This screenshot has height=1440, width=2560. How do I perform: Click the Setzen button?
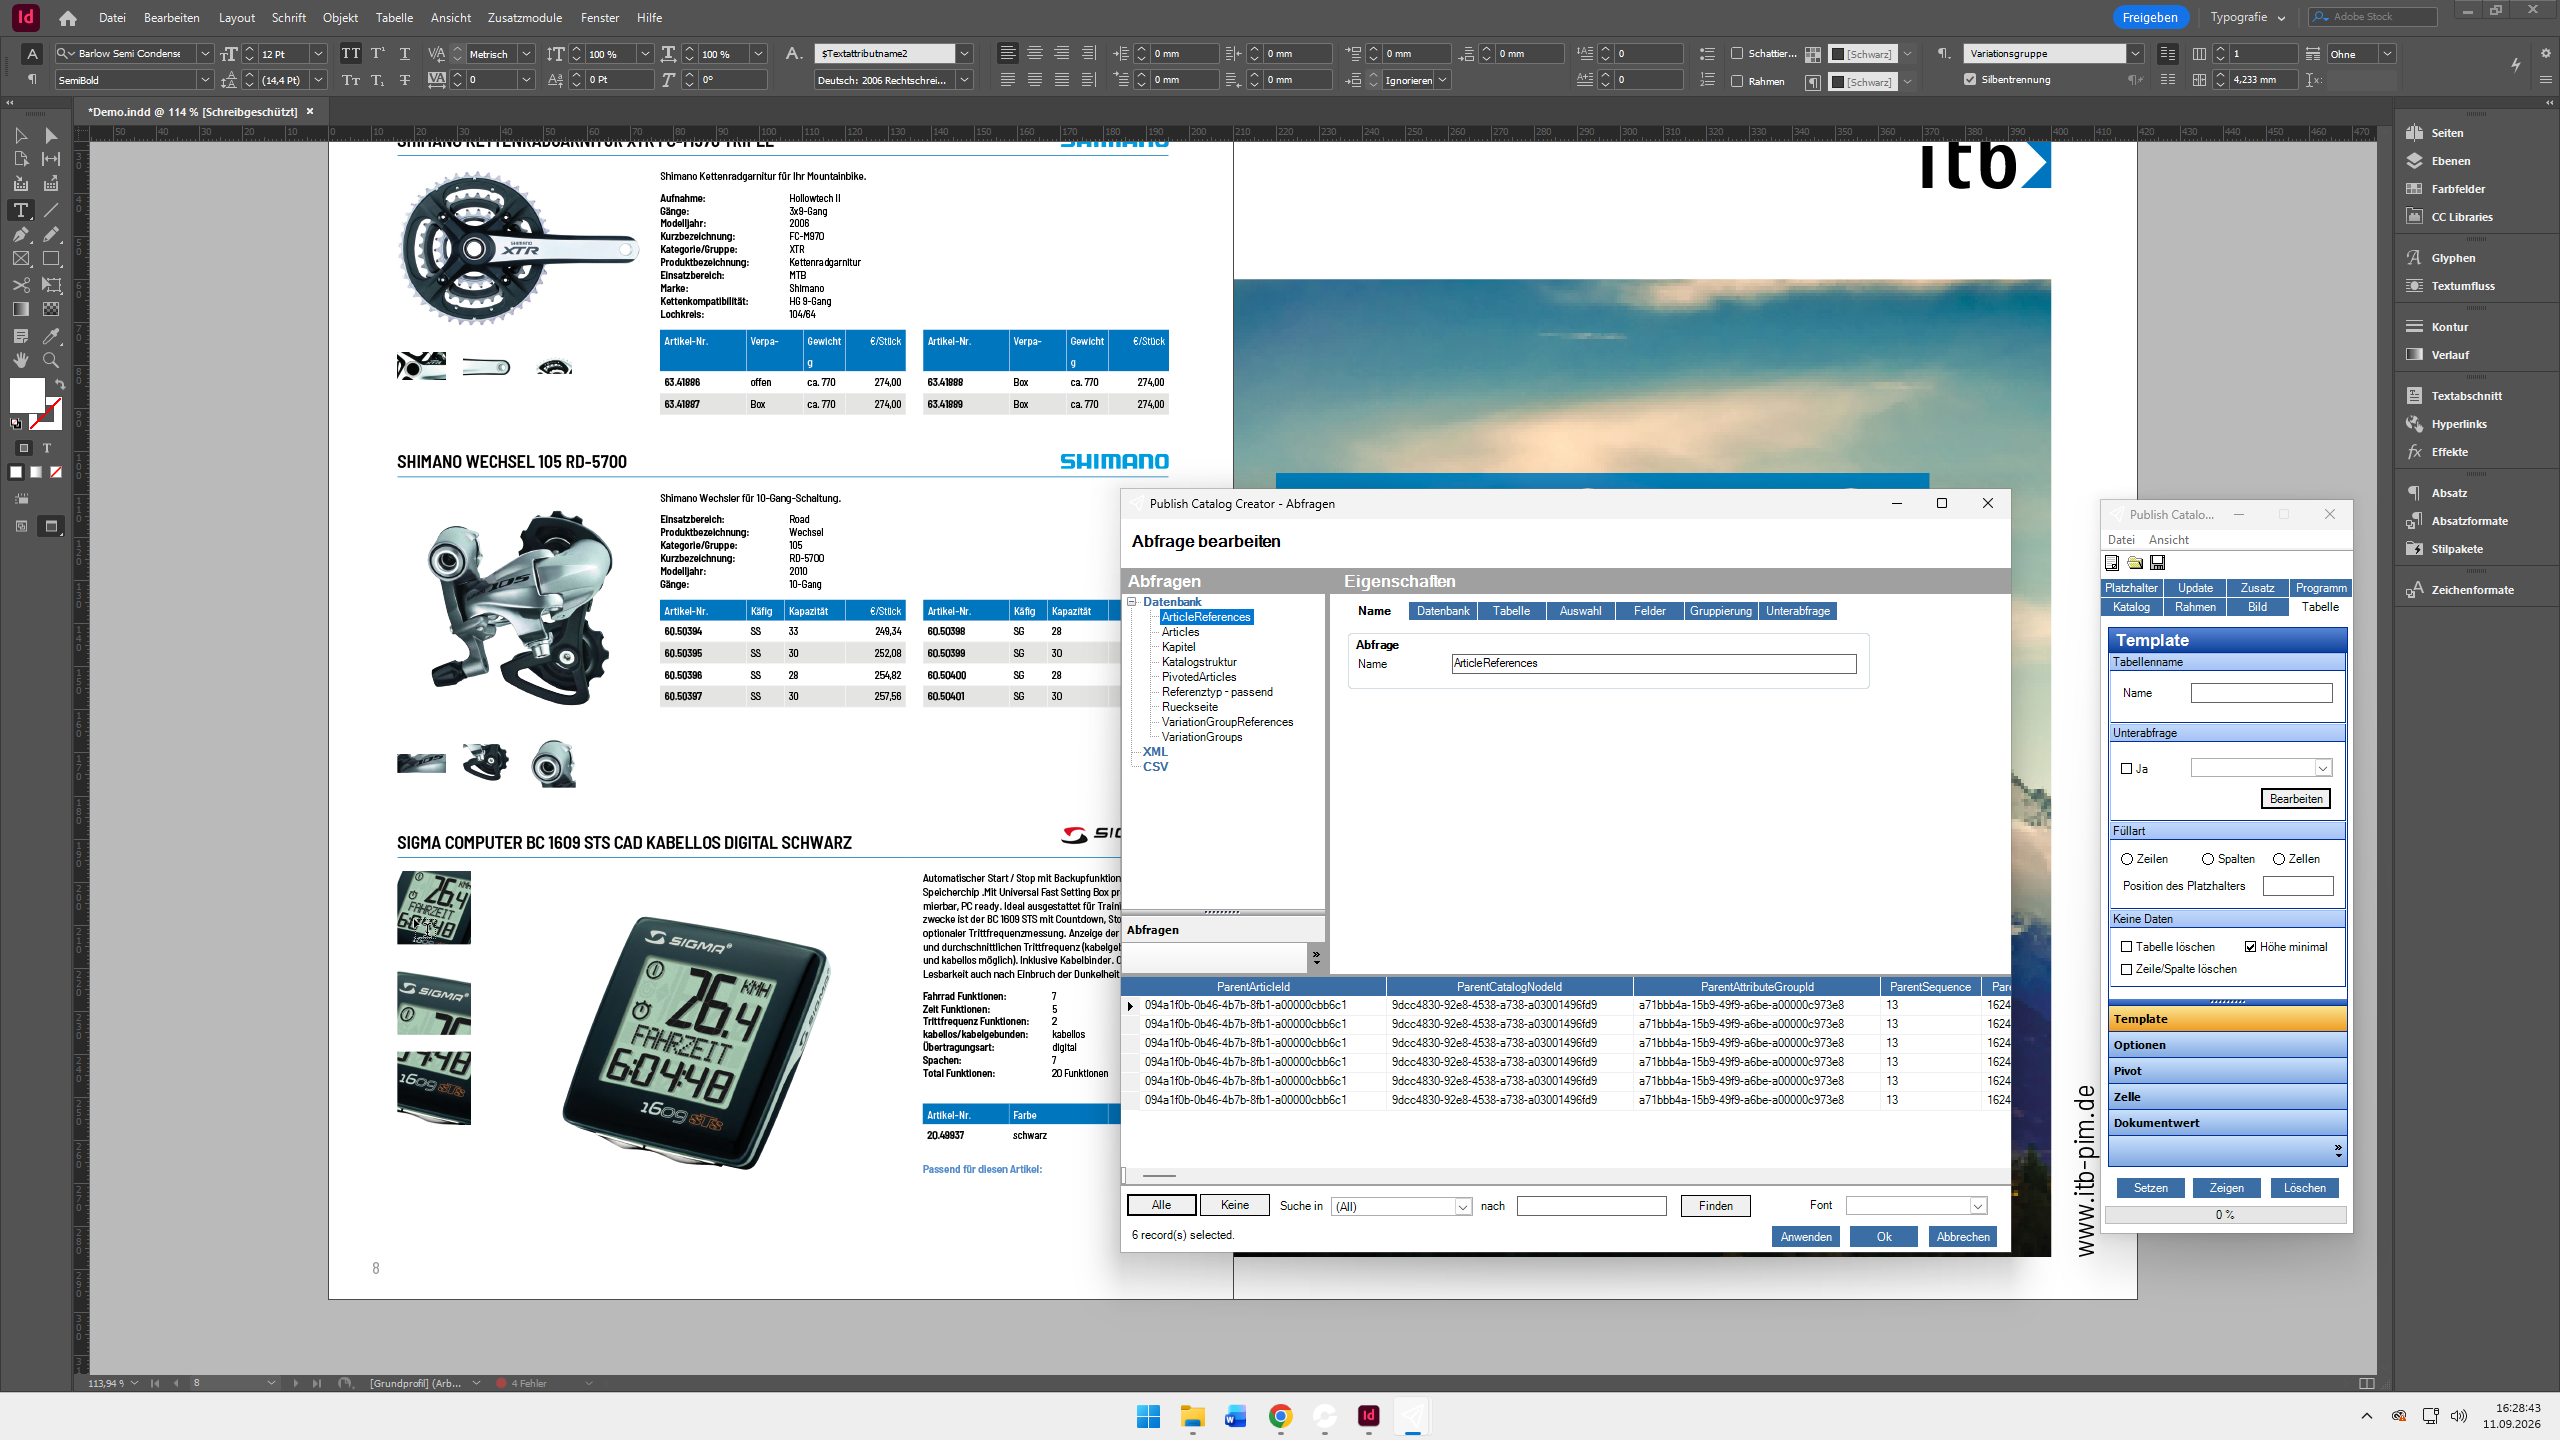(x=2151, y=1188)
